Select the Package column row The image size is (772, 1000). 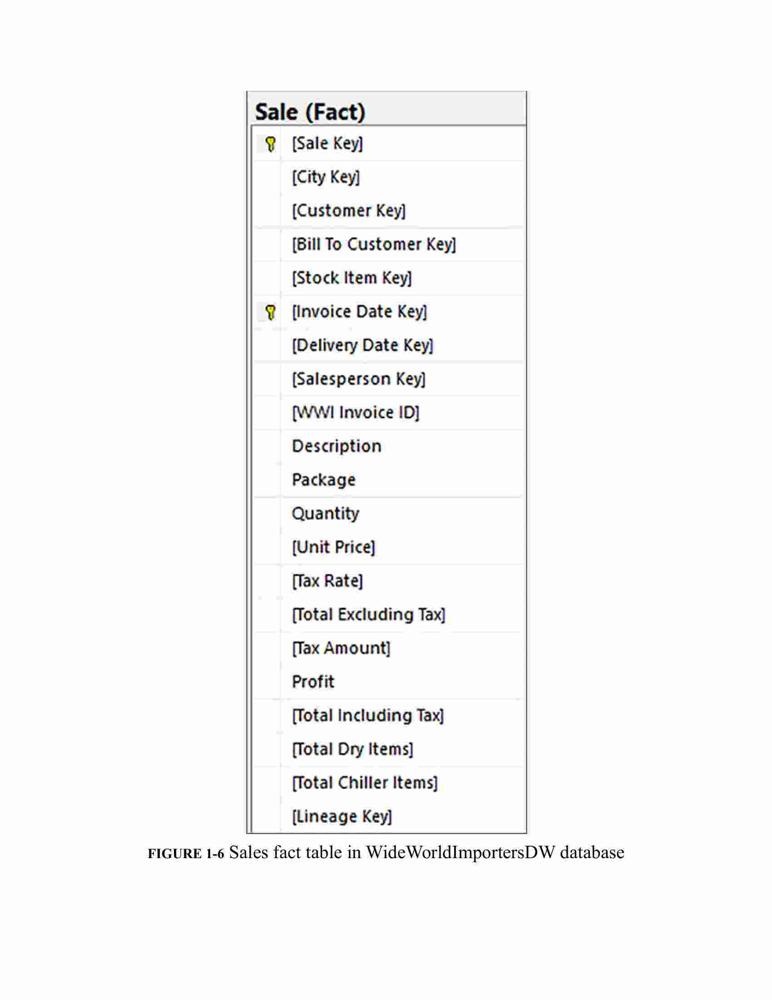(x=389, y=480)
